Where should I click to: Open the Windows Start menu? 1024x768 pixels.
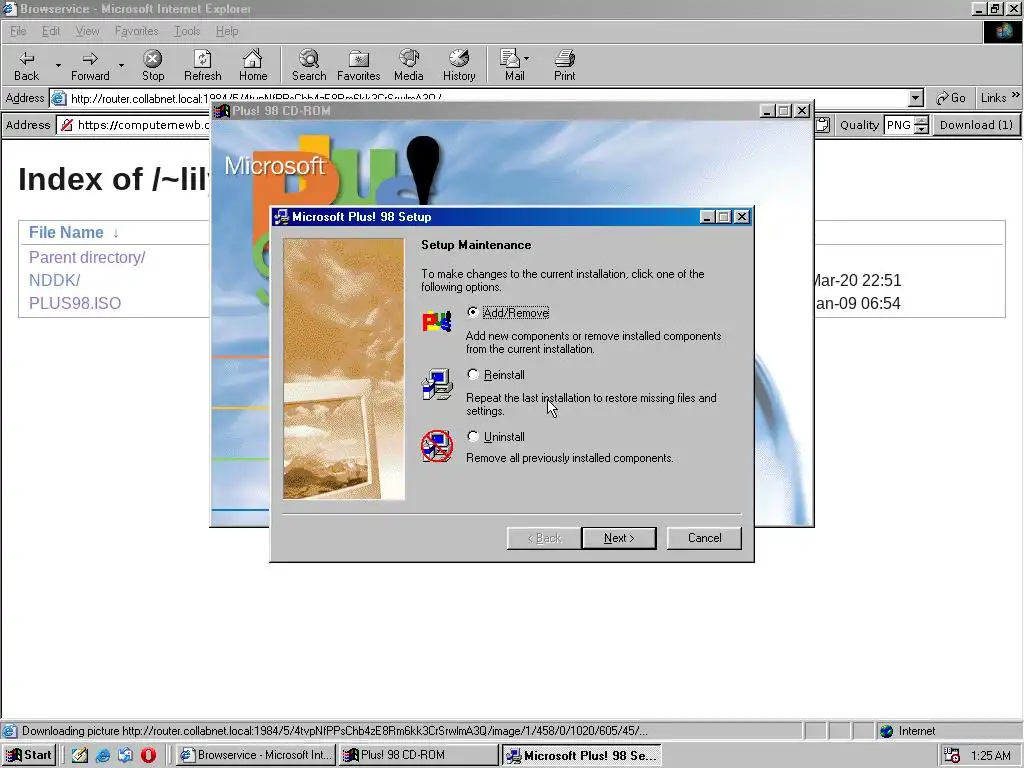pos(29,755)
